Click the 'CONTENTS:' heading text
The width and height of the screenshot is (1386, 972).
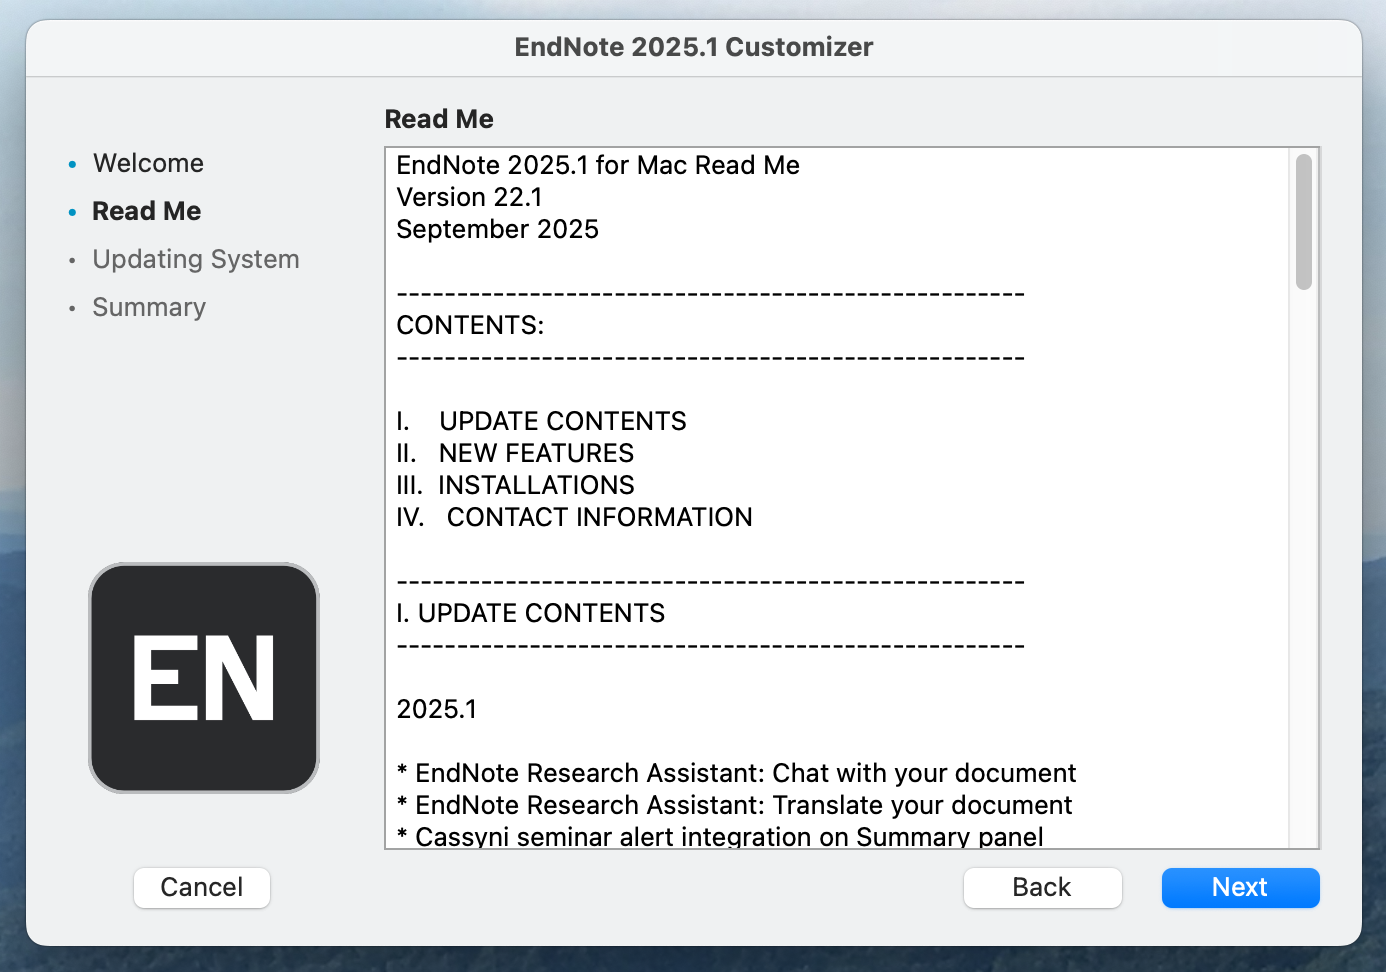pos(470,325)
